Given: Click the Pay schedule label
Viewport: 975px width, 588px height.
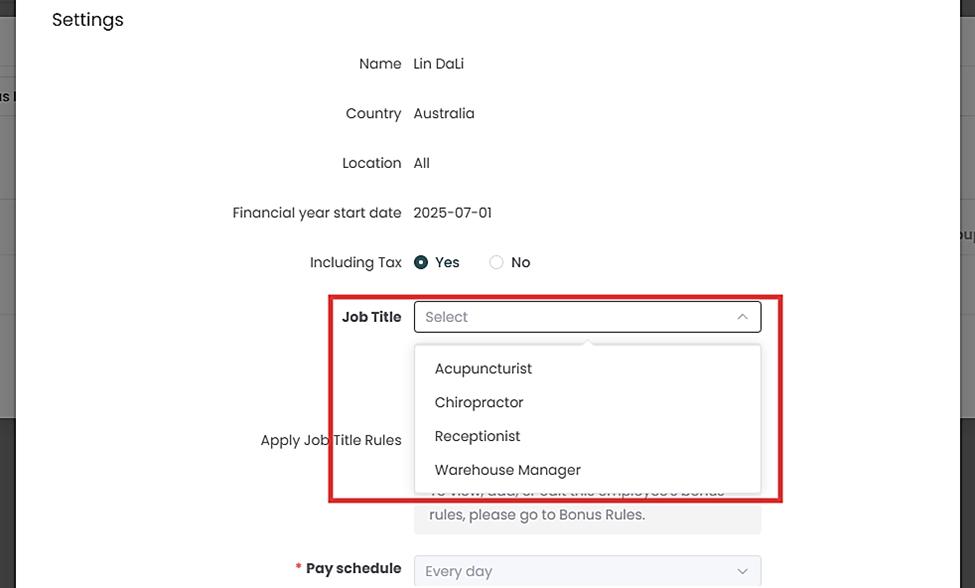Looking at the screenshot, I should 353,568.
